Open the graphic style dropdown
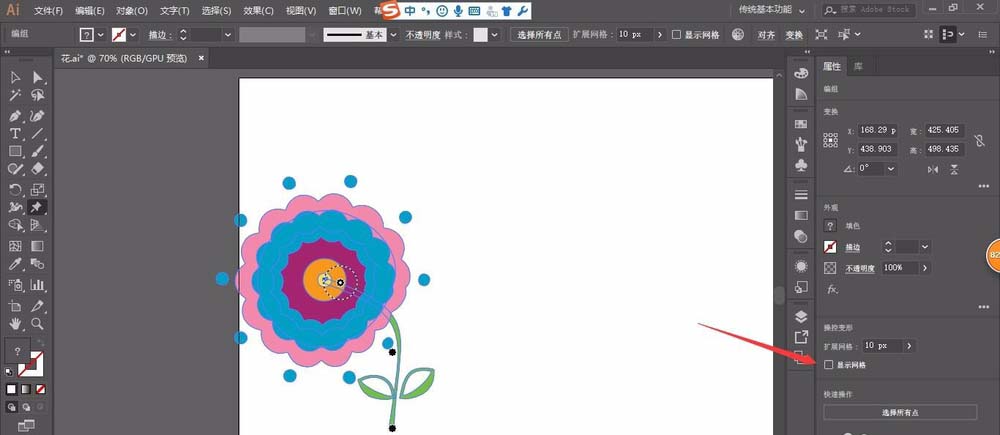The image size is (1000, 435). point(494,34)
